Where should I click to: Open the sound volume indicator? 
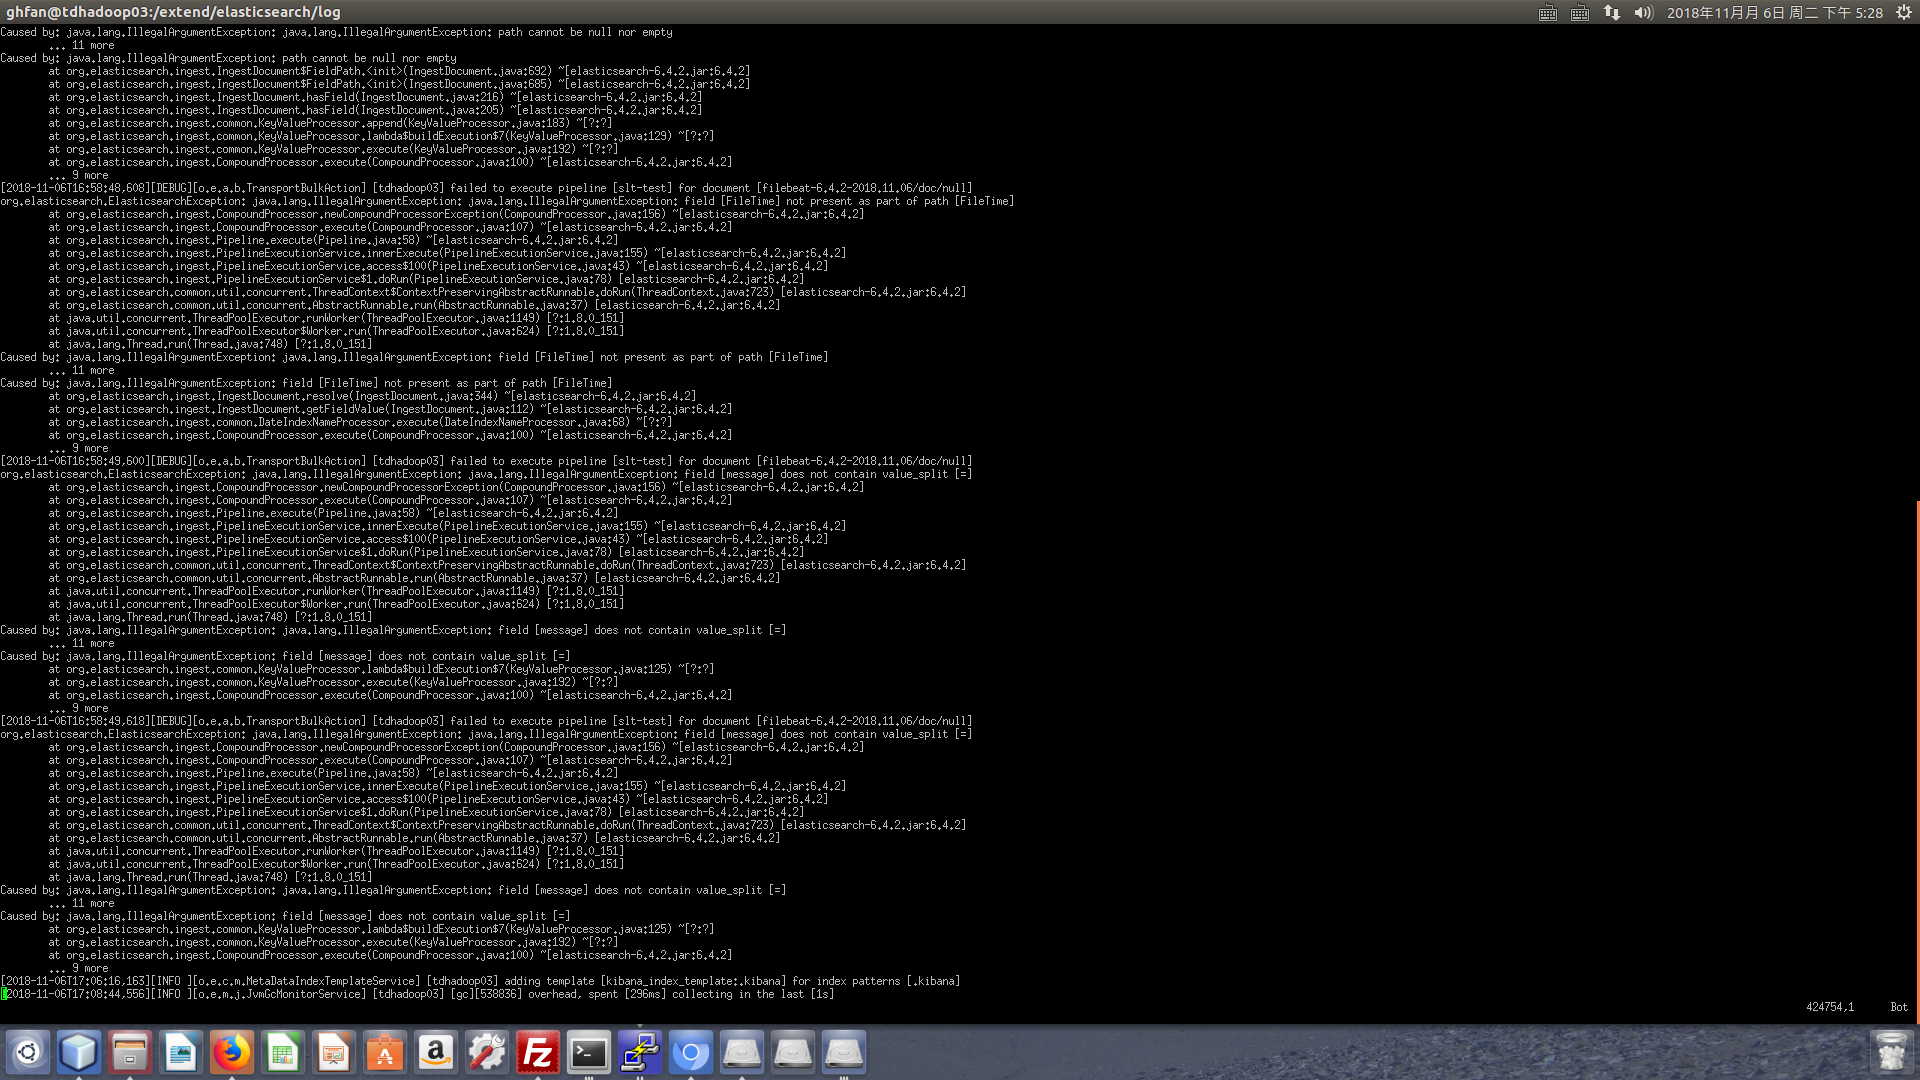coord(1643,12)
